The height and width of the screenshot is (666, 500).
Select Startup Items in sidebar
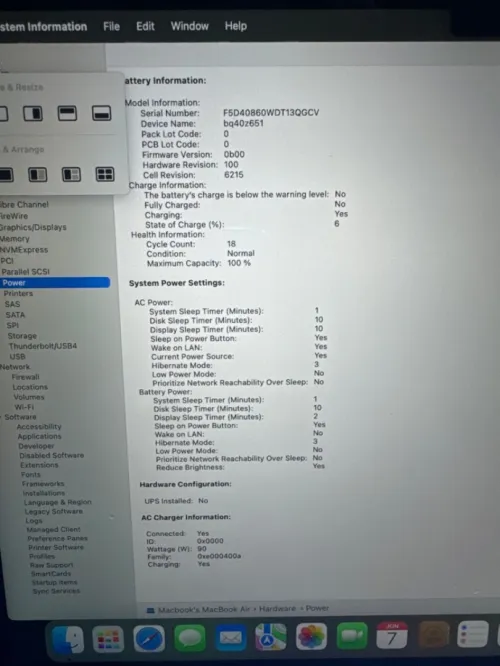[x=55, y=582]
